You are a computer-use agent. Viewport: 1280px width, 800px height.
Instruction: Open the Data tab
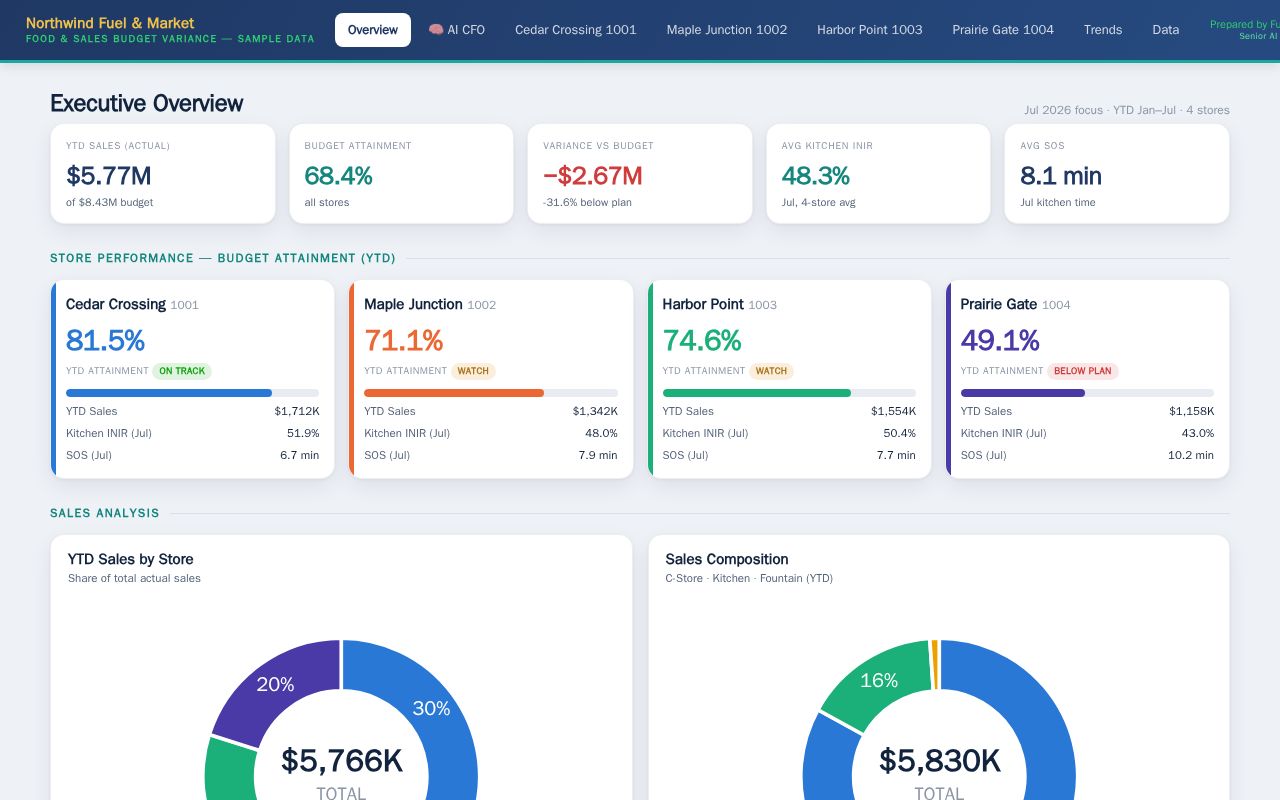tap(1166, 30)
